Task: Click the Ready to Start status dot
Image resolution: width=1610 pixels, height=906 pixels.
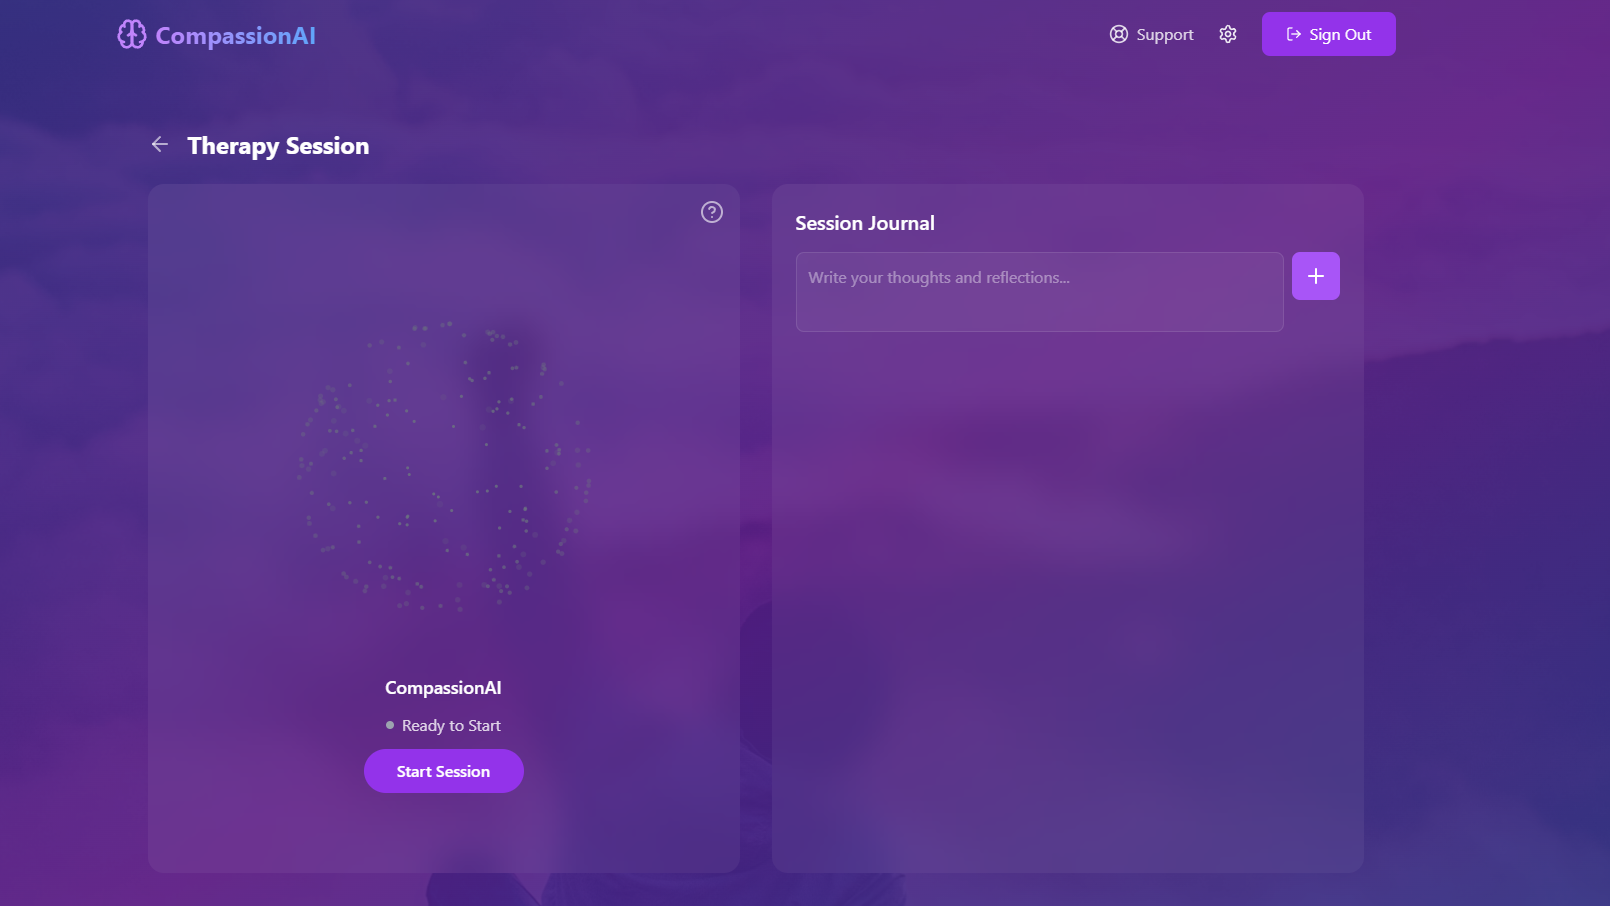Action: point(390,725)
